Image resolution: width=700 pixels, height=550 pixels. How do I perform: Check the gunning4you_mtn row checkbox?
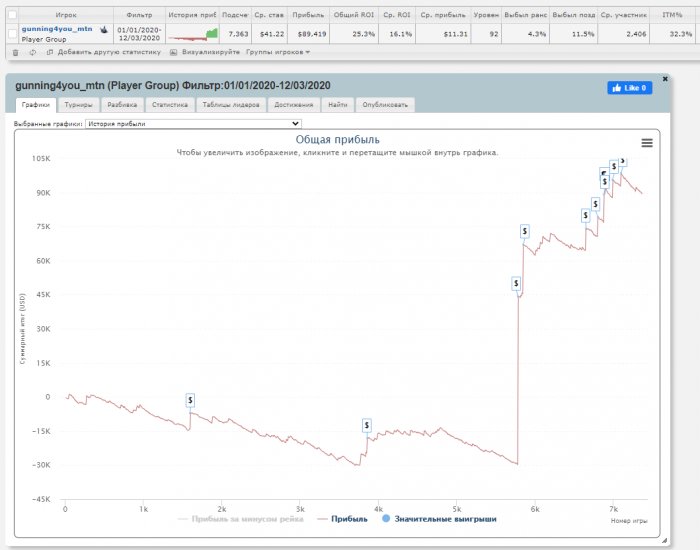(x=13, y=34)
